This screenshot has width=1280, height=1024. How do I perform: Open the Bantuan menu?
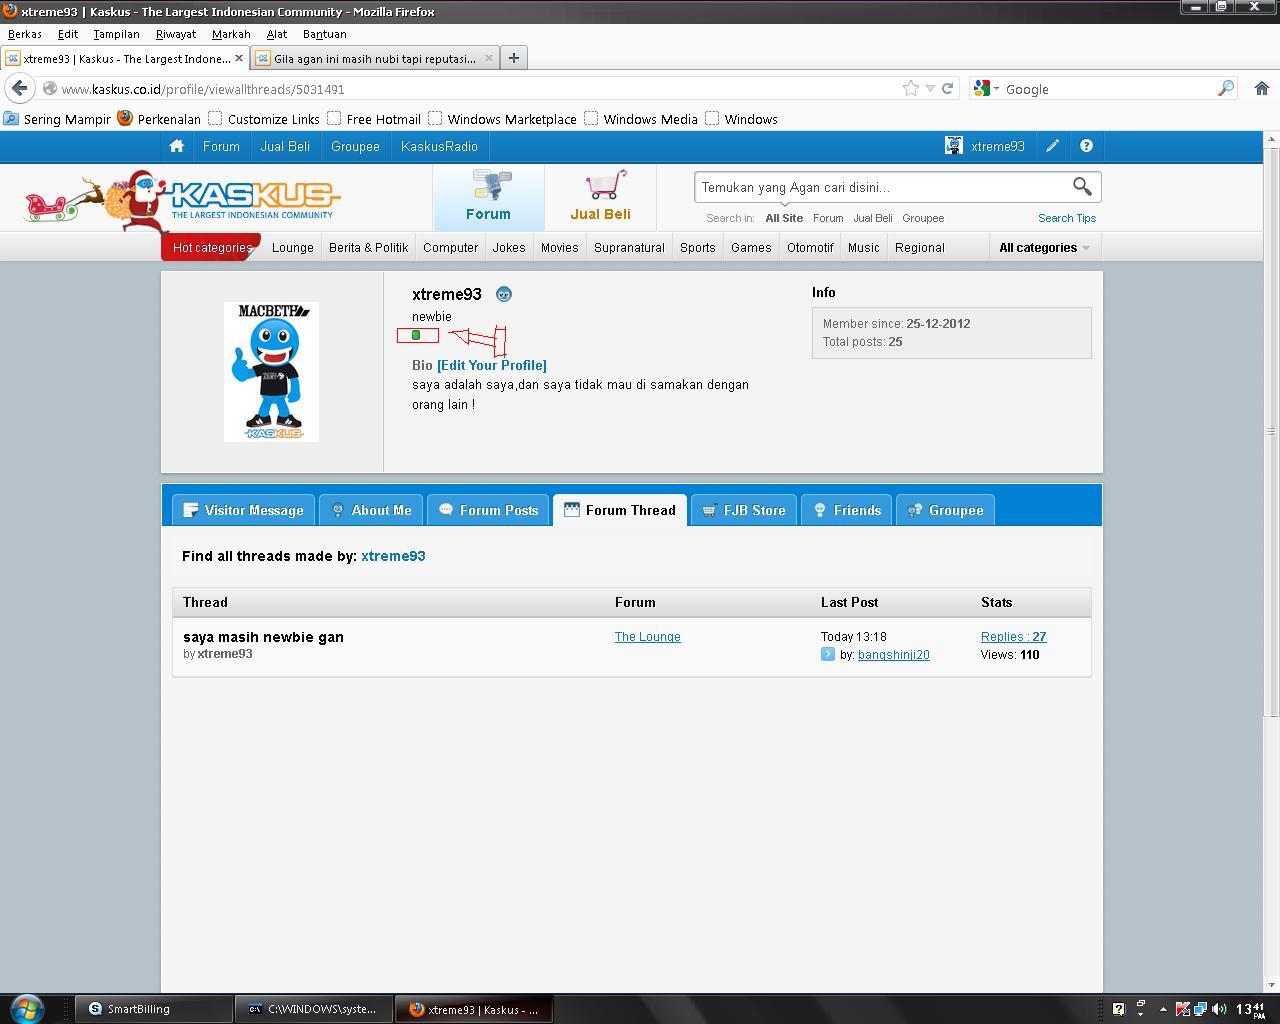tap(325, 34)
